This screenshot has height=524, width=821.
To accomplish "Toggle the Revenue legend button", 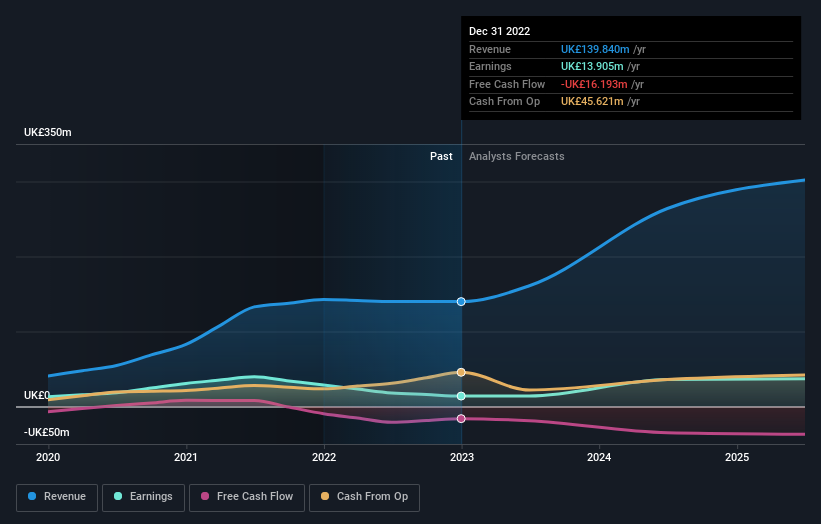I will tap(57, 497).
